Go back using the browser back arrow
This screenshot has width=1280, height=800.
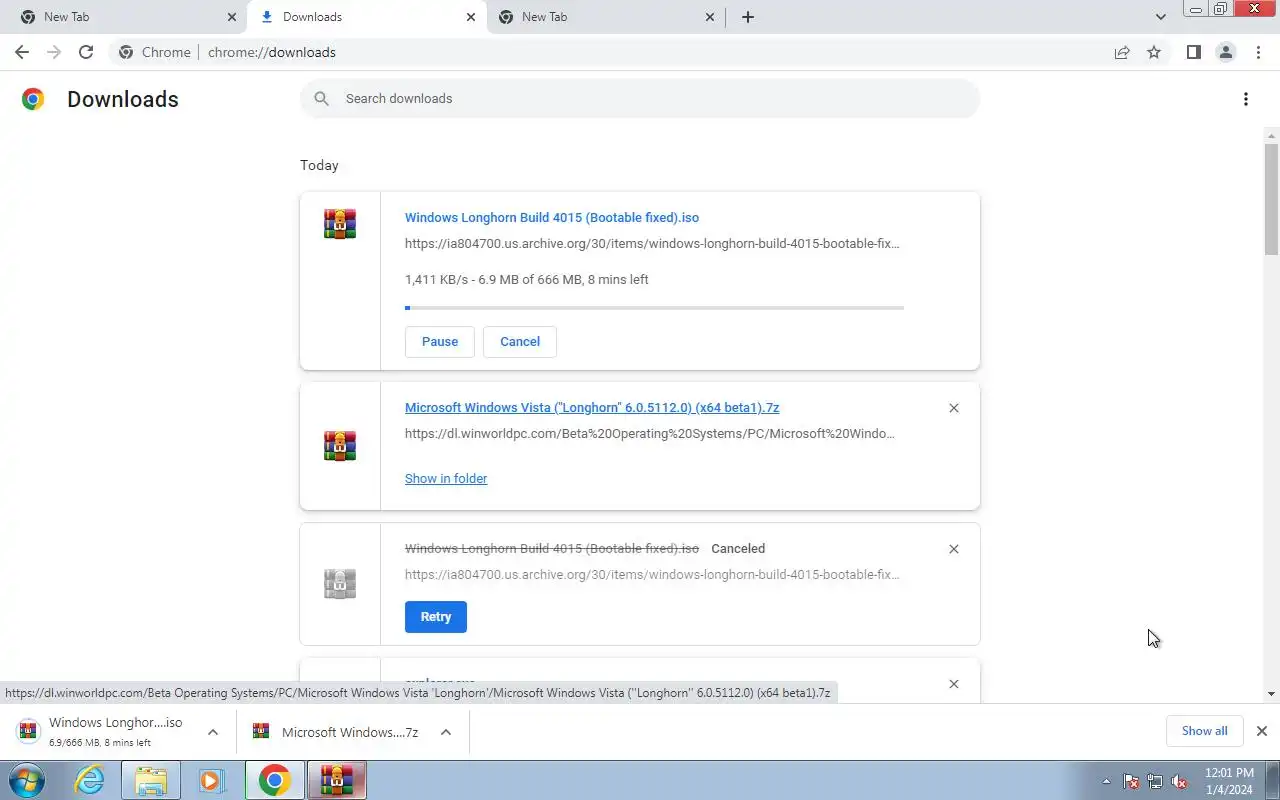pyautogui.click(x=22, y=52)
